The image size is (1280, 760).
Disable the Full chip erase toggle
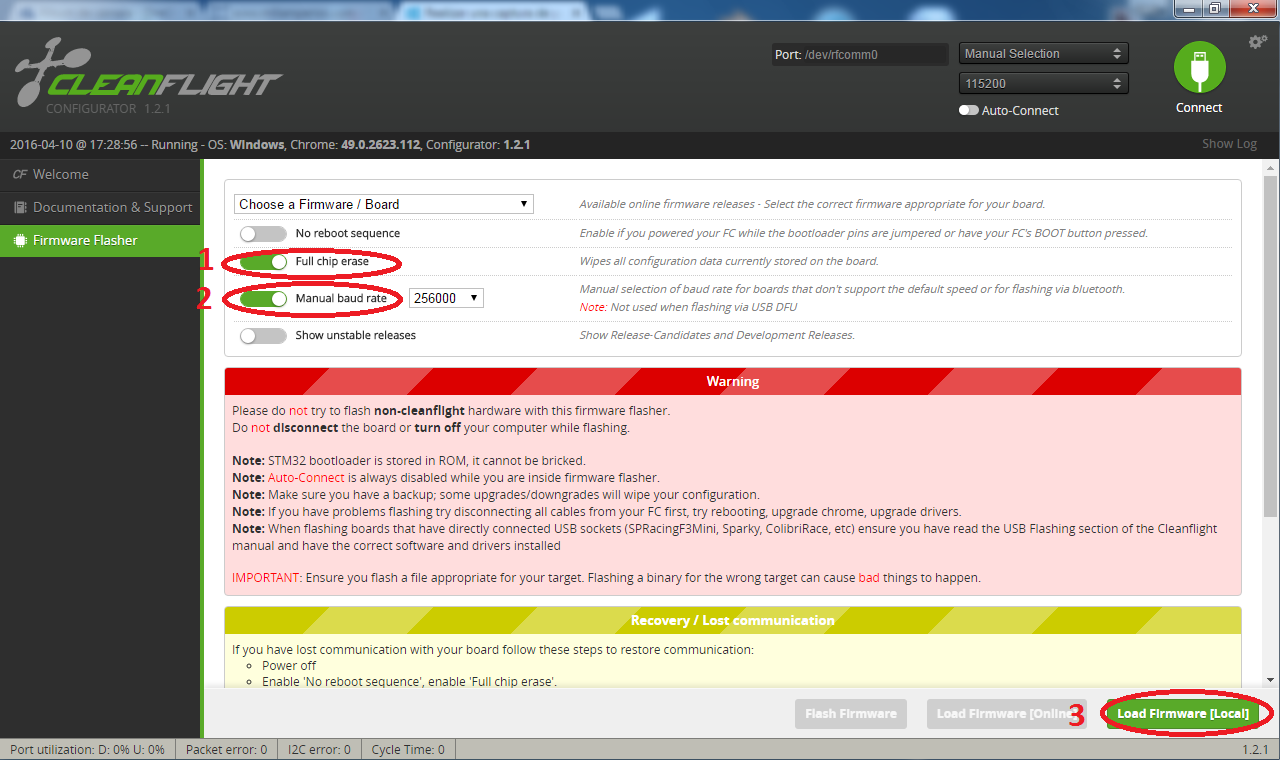[263, 262]
